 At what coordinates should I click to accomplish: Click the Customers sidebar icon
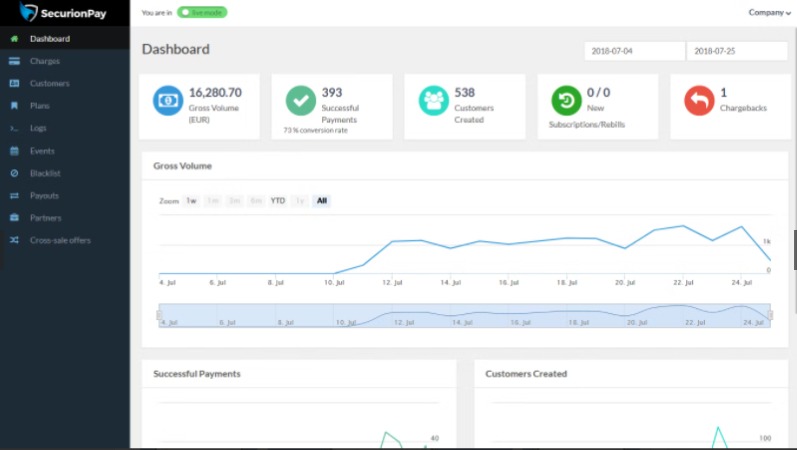click(14, 83)
